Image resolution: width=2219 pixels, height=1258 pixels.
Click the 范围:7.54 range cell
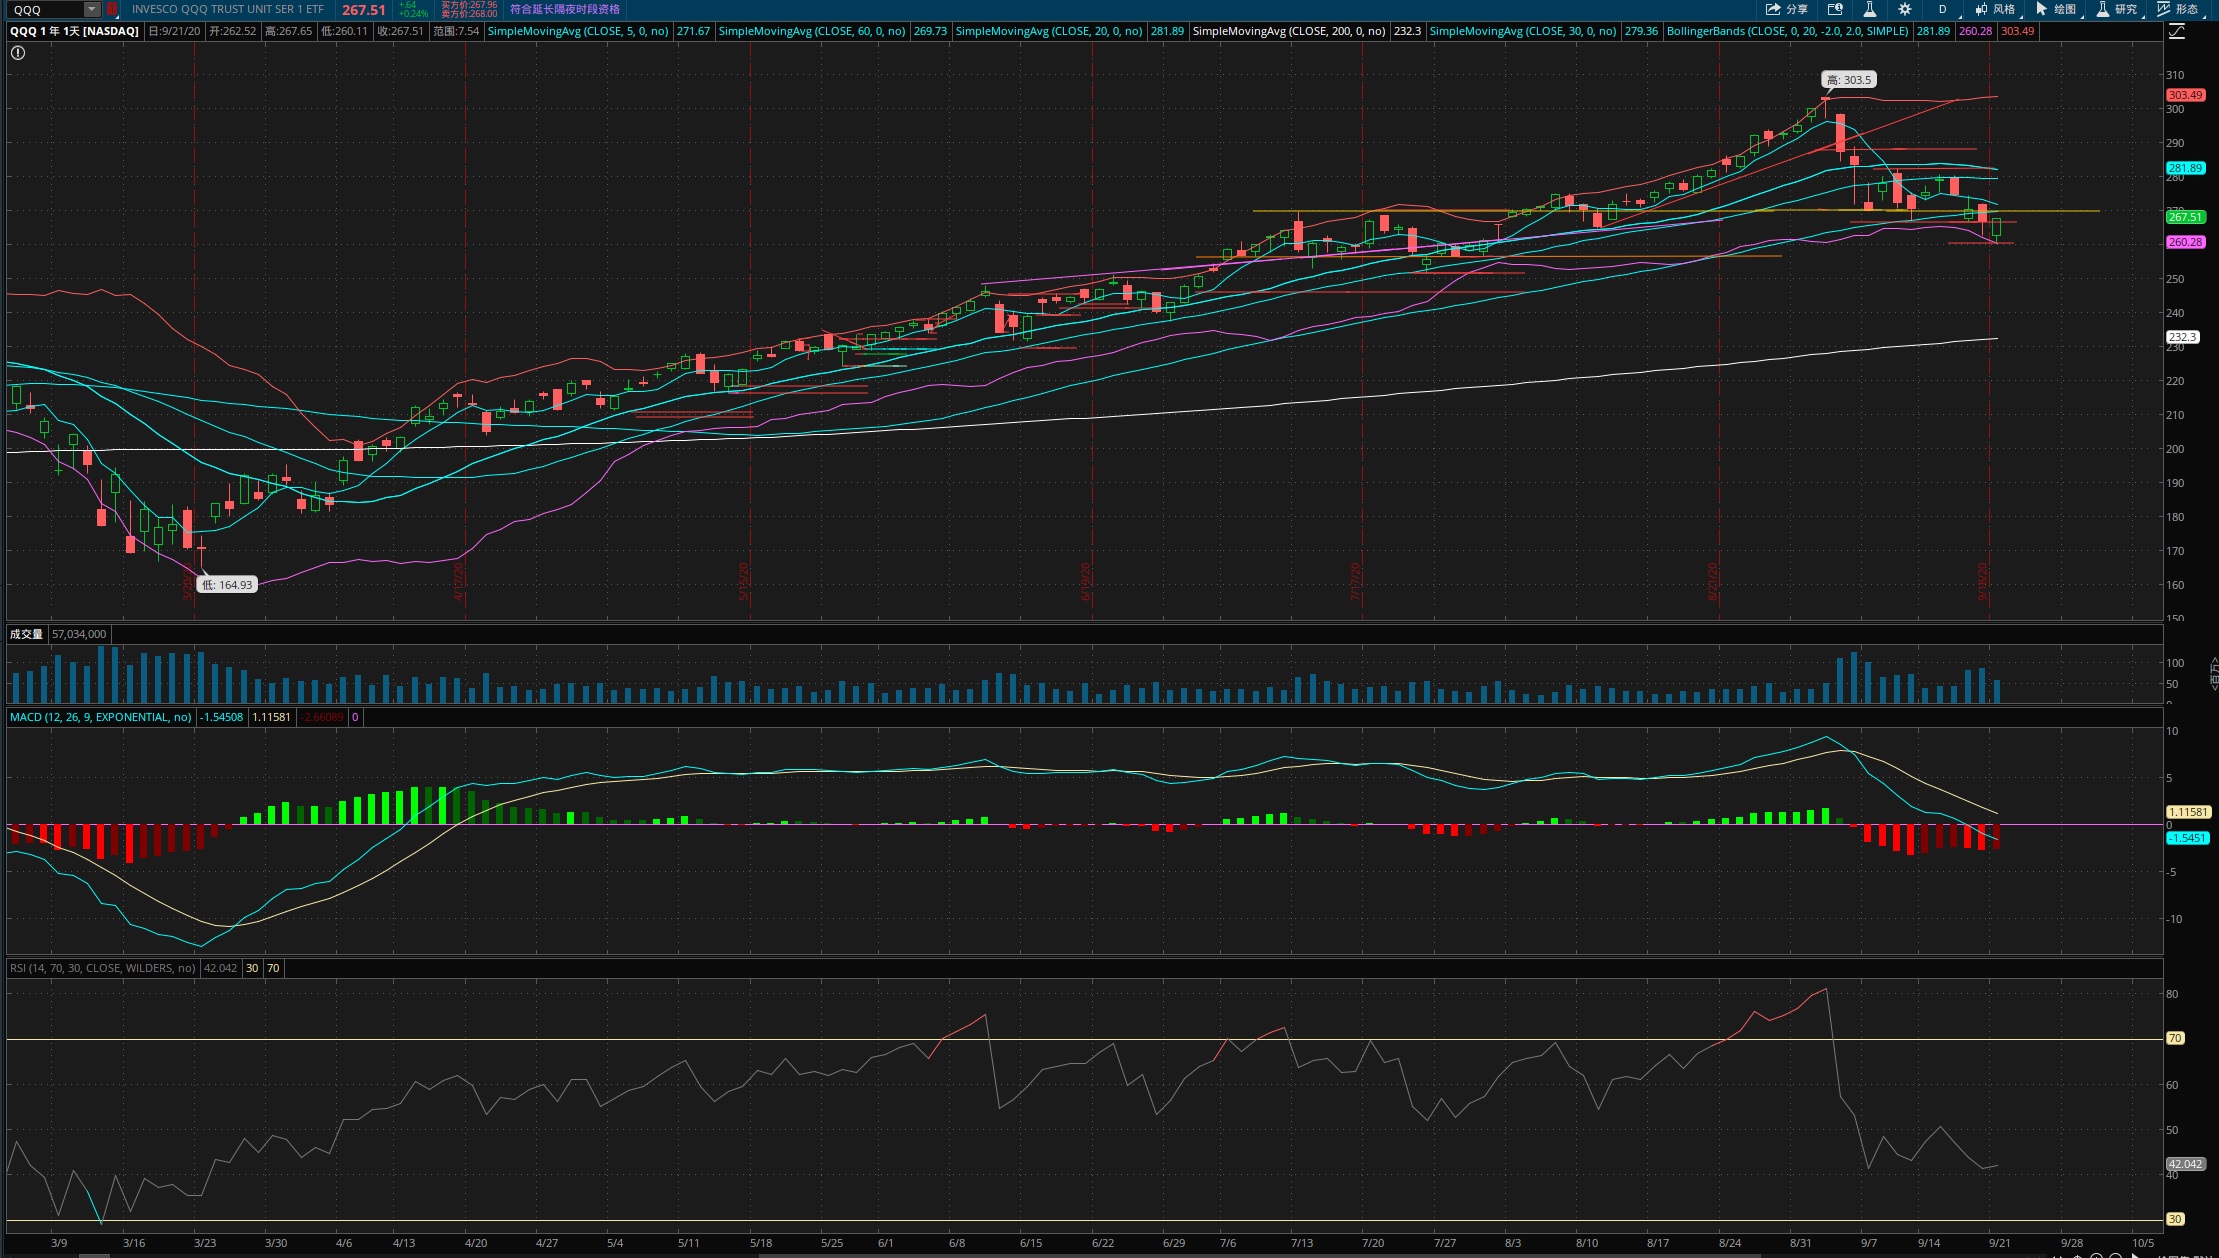(456, 31)
